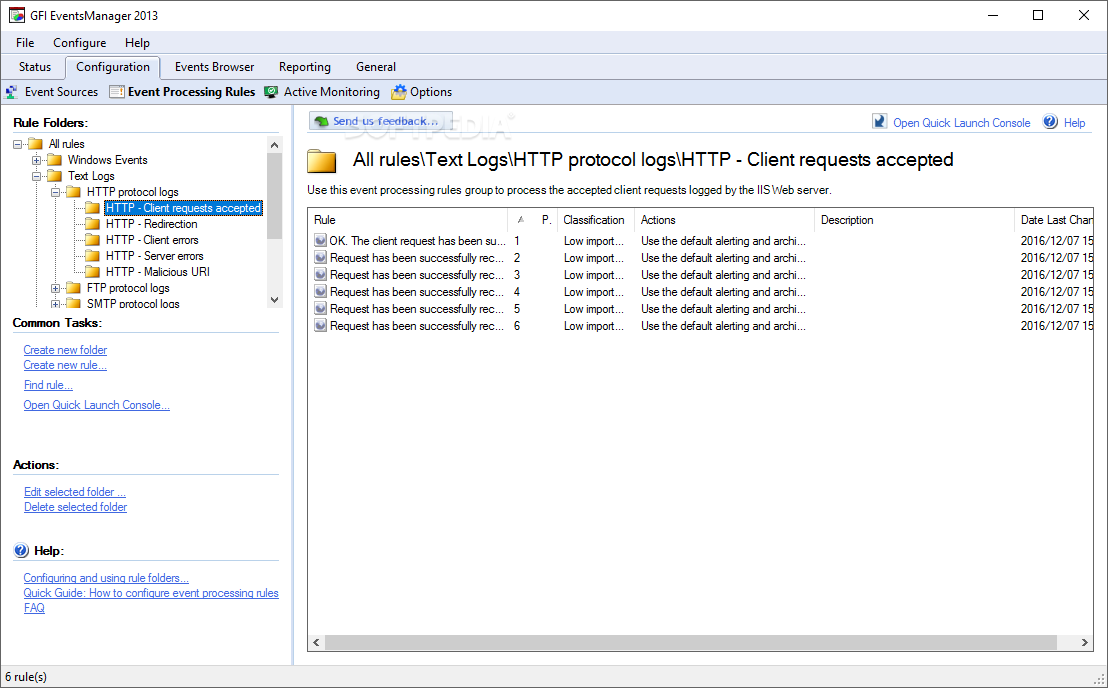
Task: Click the Text Logs folder icon
Action: [x=54, y=176]
